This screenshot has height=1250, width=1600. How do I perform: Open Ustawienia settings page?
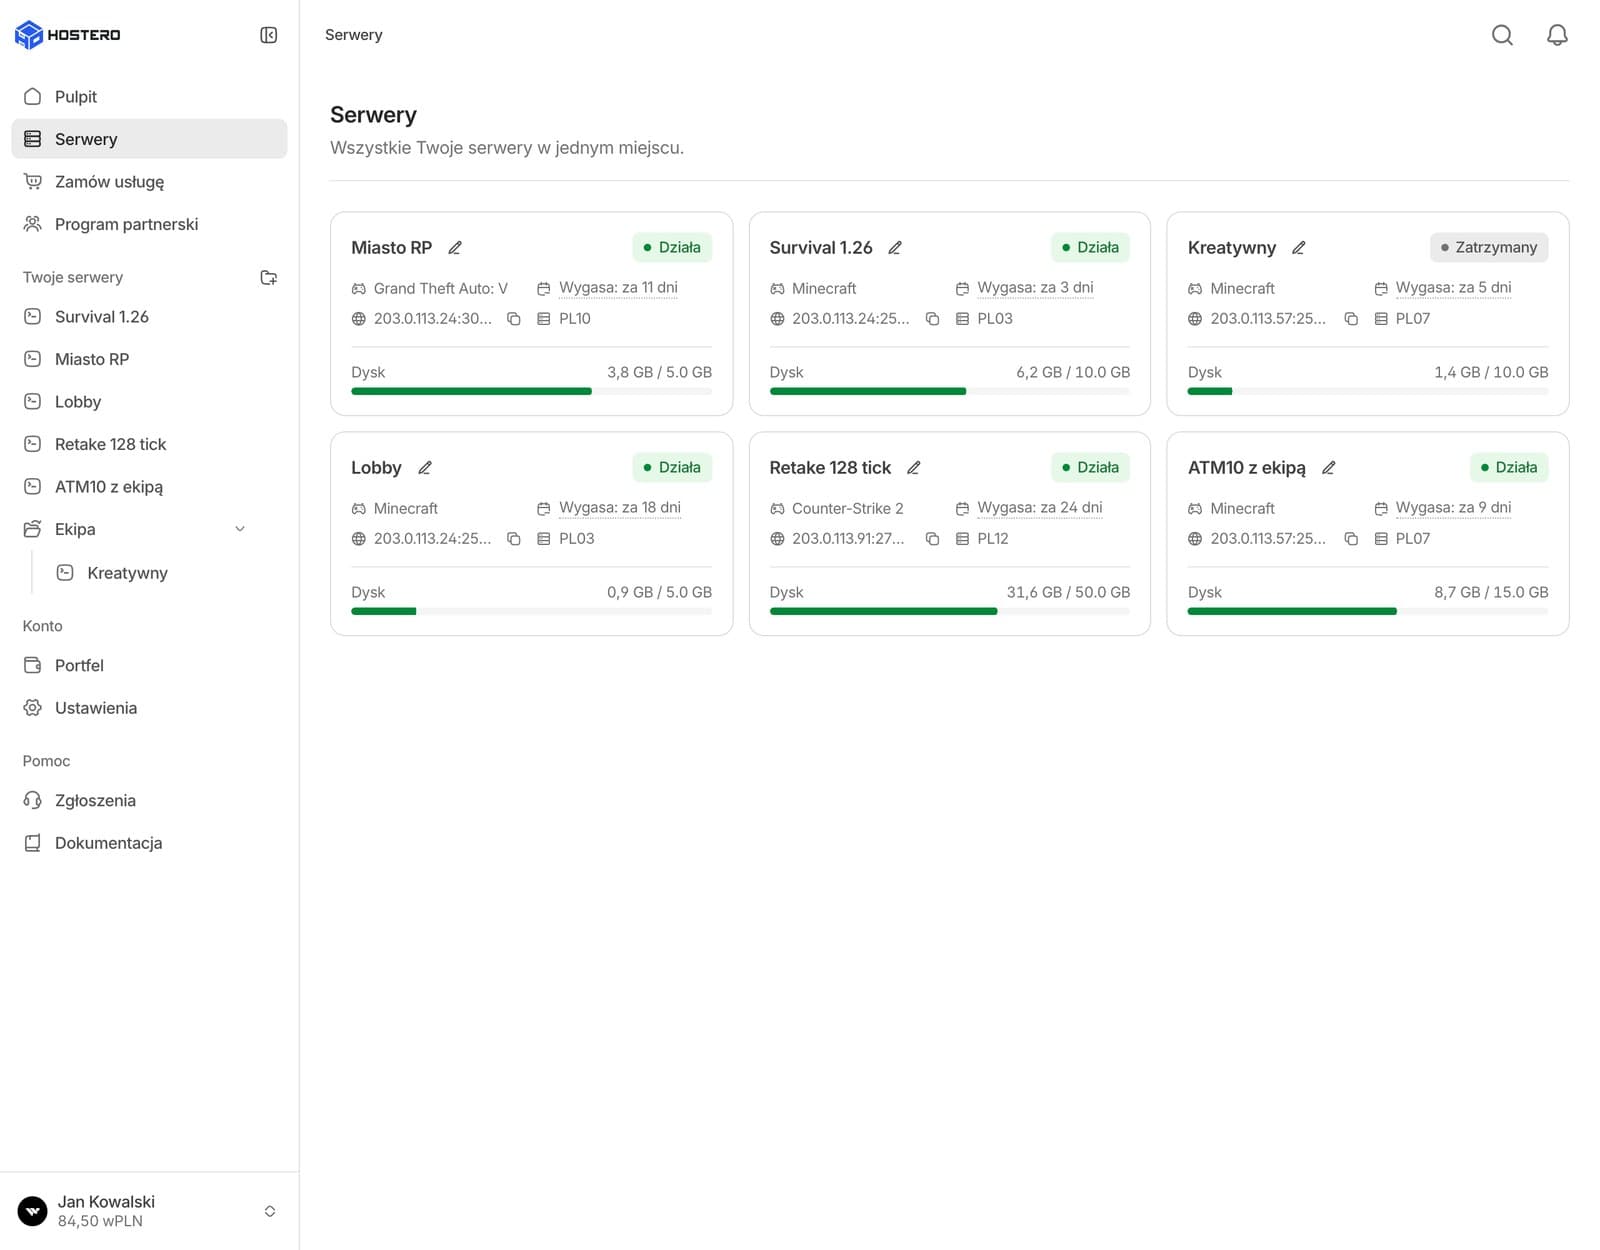(149, 708)
